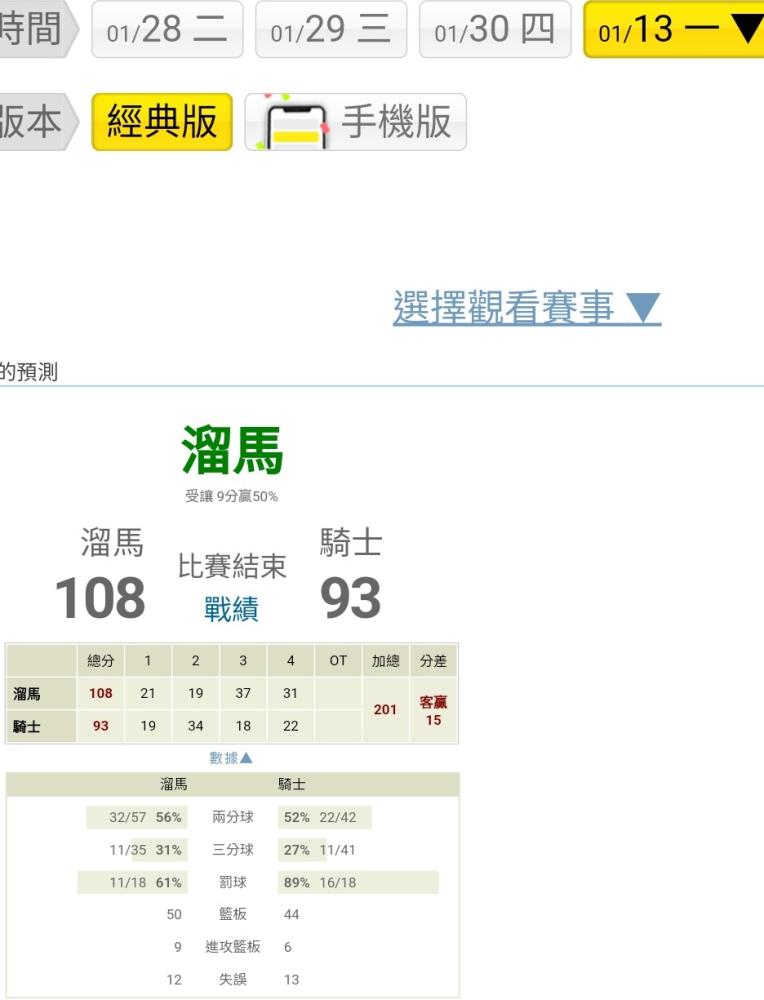Click the 失誤 stat label

pyautogui.click(x=233, y=980)
